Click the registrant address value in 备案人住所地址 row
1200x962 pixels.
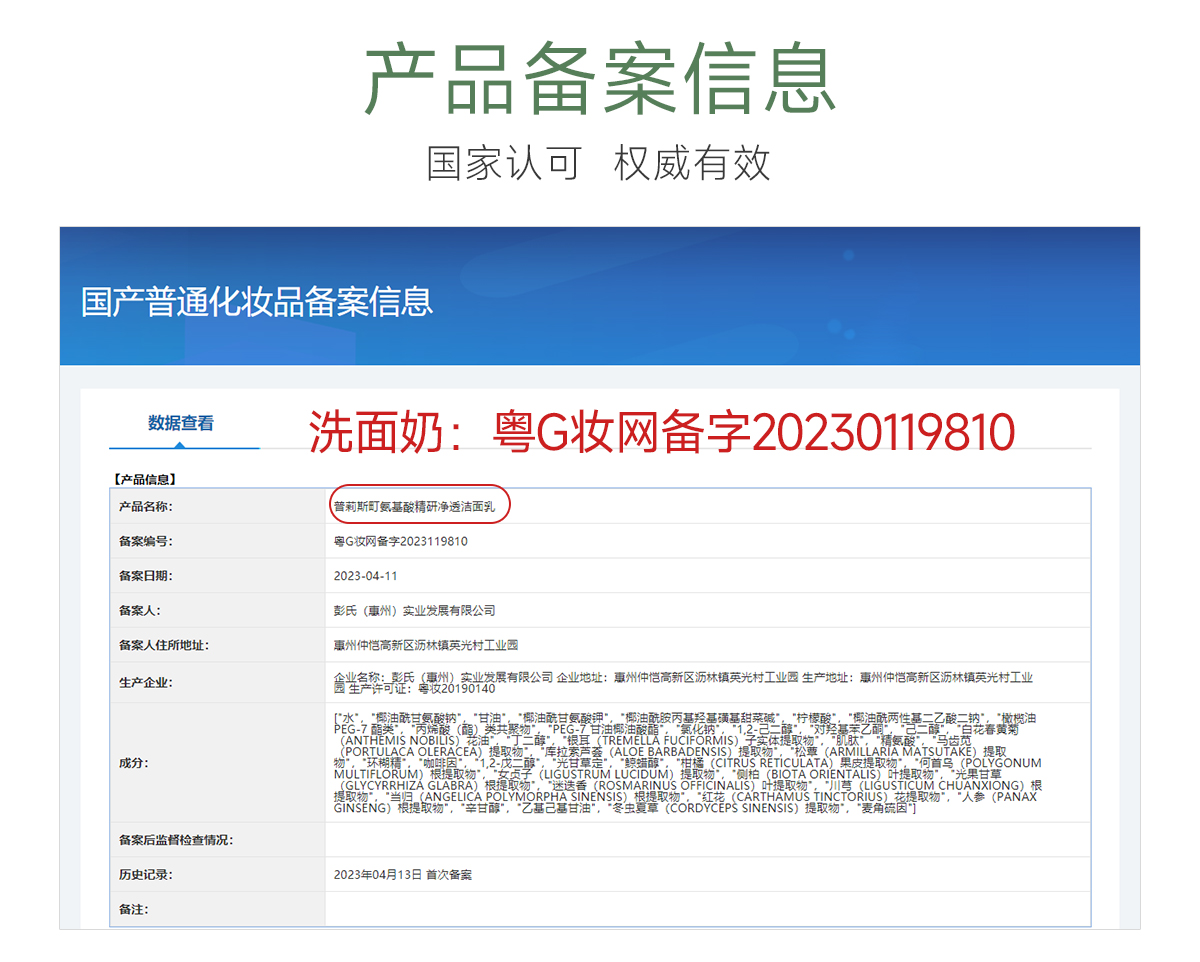(426, 645)
